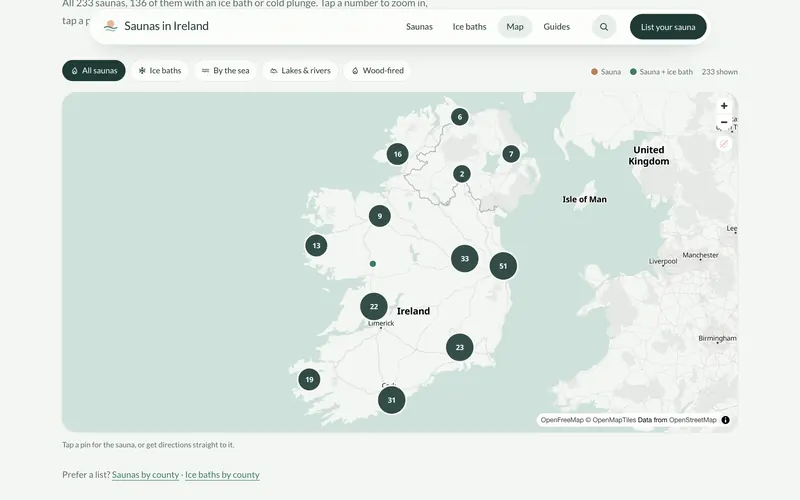The height and width of the screenshot is (500, 800).
Task: Zoom out with the map minus button
Action: 723,122
